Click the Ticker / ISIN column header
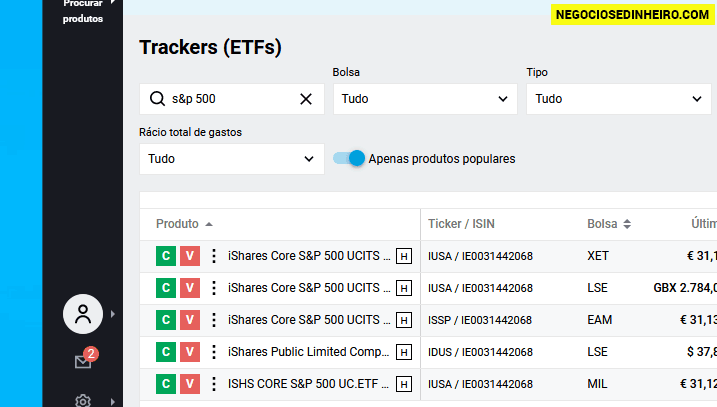The width and height of the screenshot is (717, 407). 461,224
